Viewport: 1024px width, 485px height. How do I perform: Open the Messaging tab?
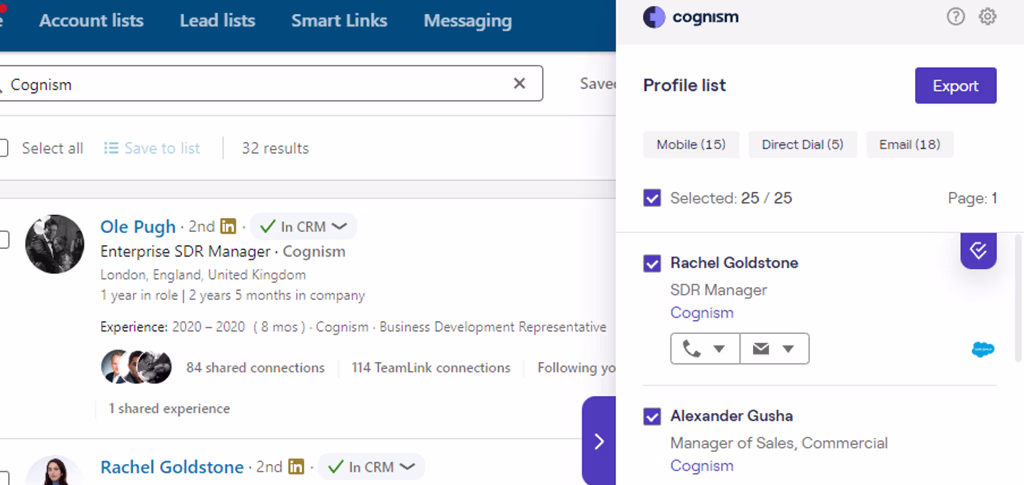468,21
